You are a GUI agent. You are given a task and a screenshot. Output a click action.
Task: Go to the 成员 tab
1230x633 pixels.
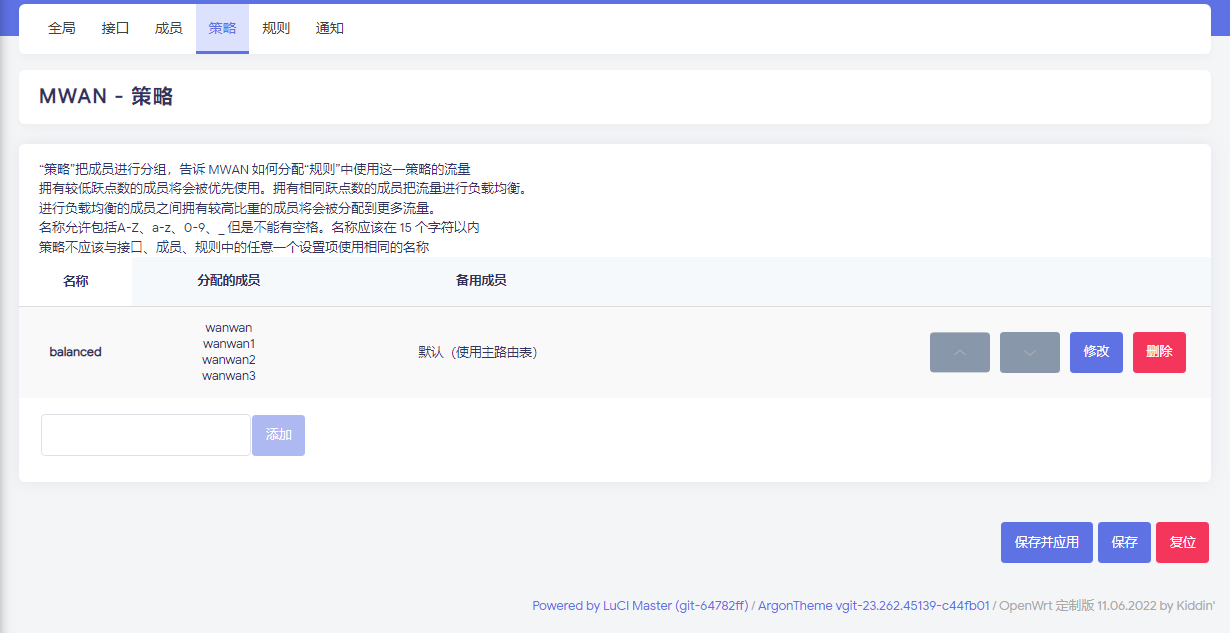pos(168,29)
